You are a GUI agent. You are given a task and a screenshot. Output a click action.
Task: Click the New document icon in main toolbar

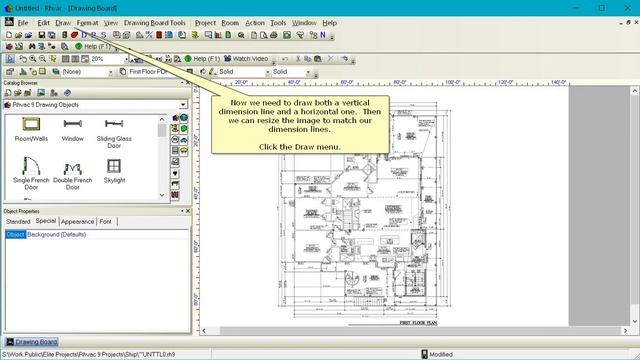[9, 35]
